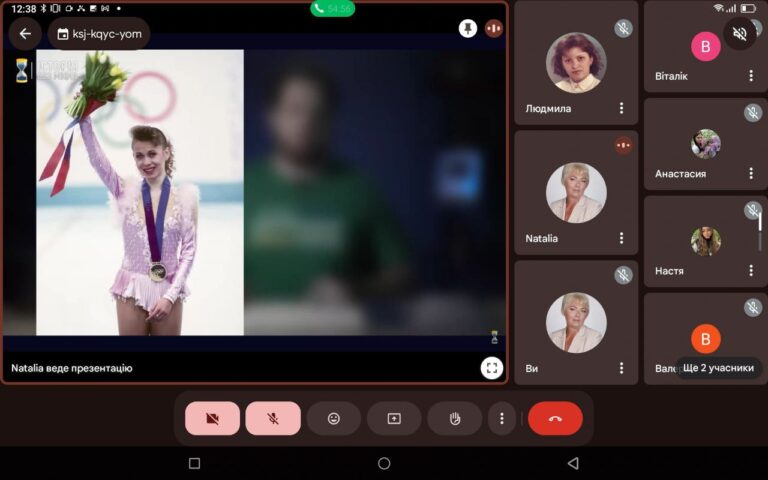Open options for the Ви tile

pos(621,368)
